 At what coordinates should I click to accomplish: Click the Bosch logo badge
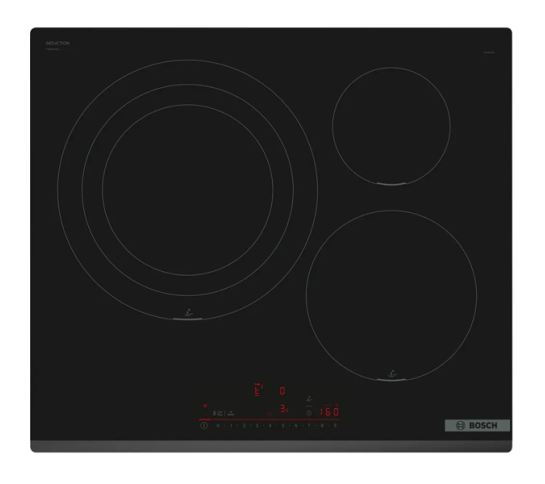[x=477, y=425]
